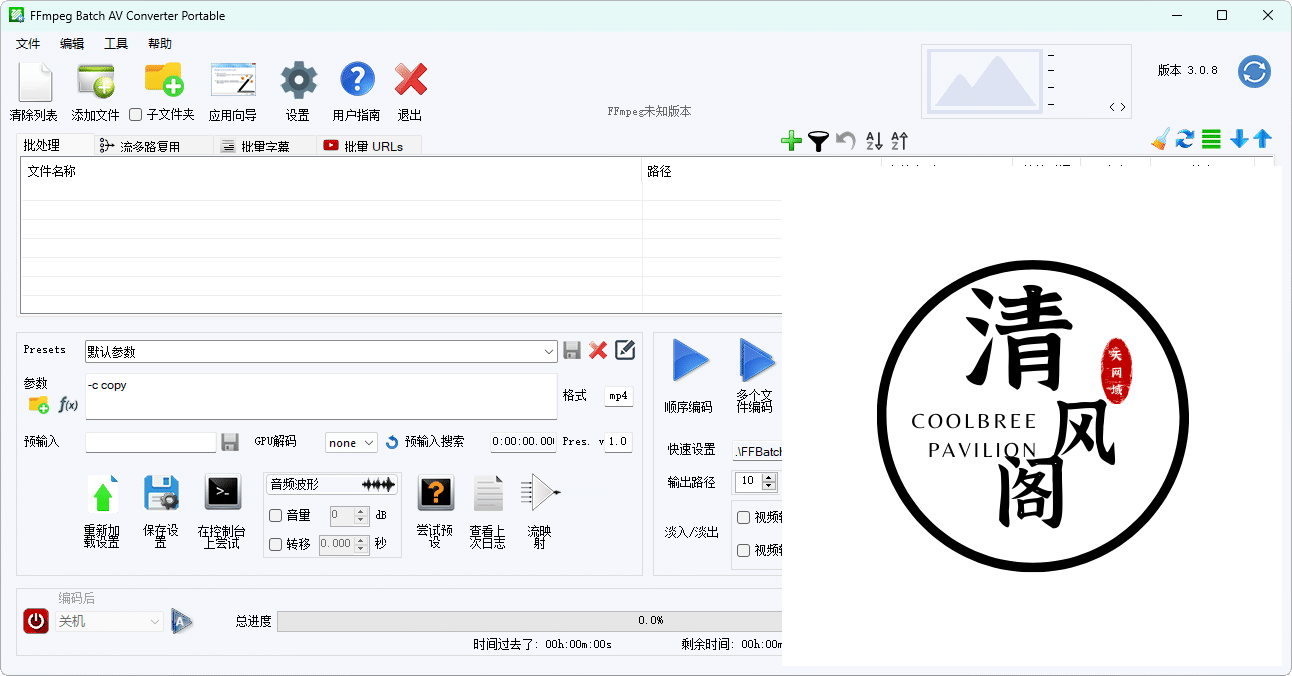Click the small blue refresh list icon
The height and width of the screenshot is (676, 1292).
(1185, 139)
